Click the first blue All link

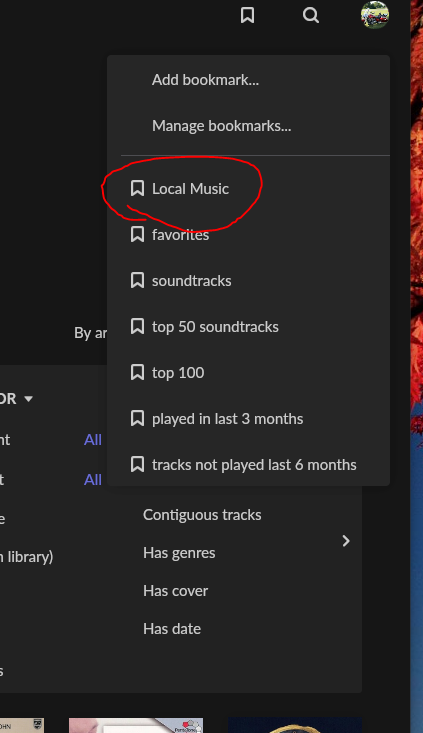[93, 439]
